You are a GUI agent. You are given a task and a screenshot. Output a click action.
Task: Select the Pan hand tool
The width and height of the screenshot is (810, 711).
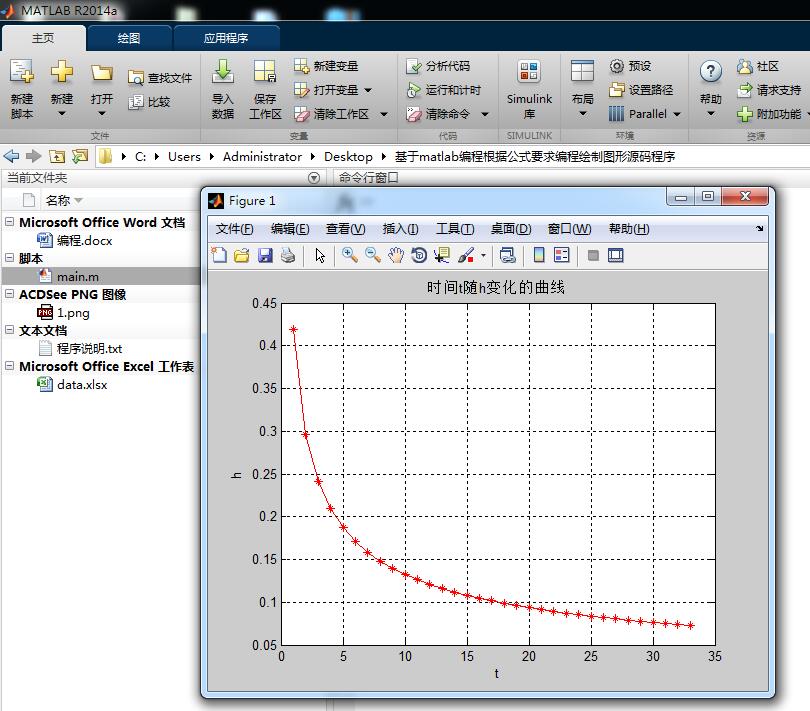[396, 255]
